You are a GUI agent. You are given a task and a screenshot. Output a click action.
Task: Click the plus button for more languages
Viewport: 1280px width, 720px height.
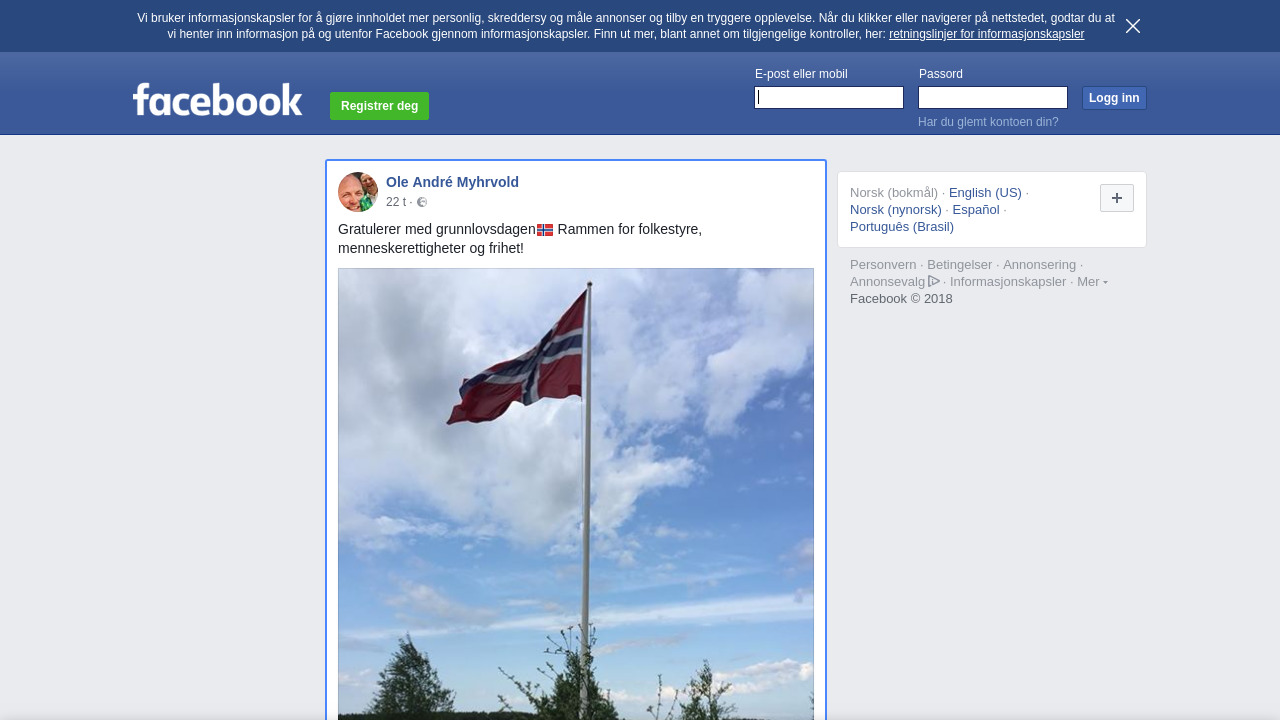click(1117, 198)
